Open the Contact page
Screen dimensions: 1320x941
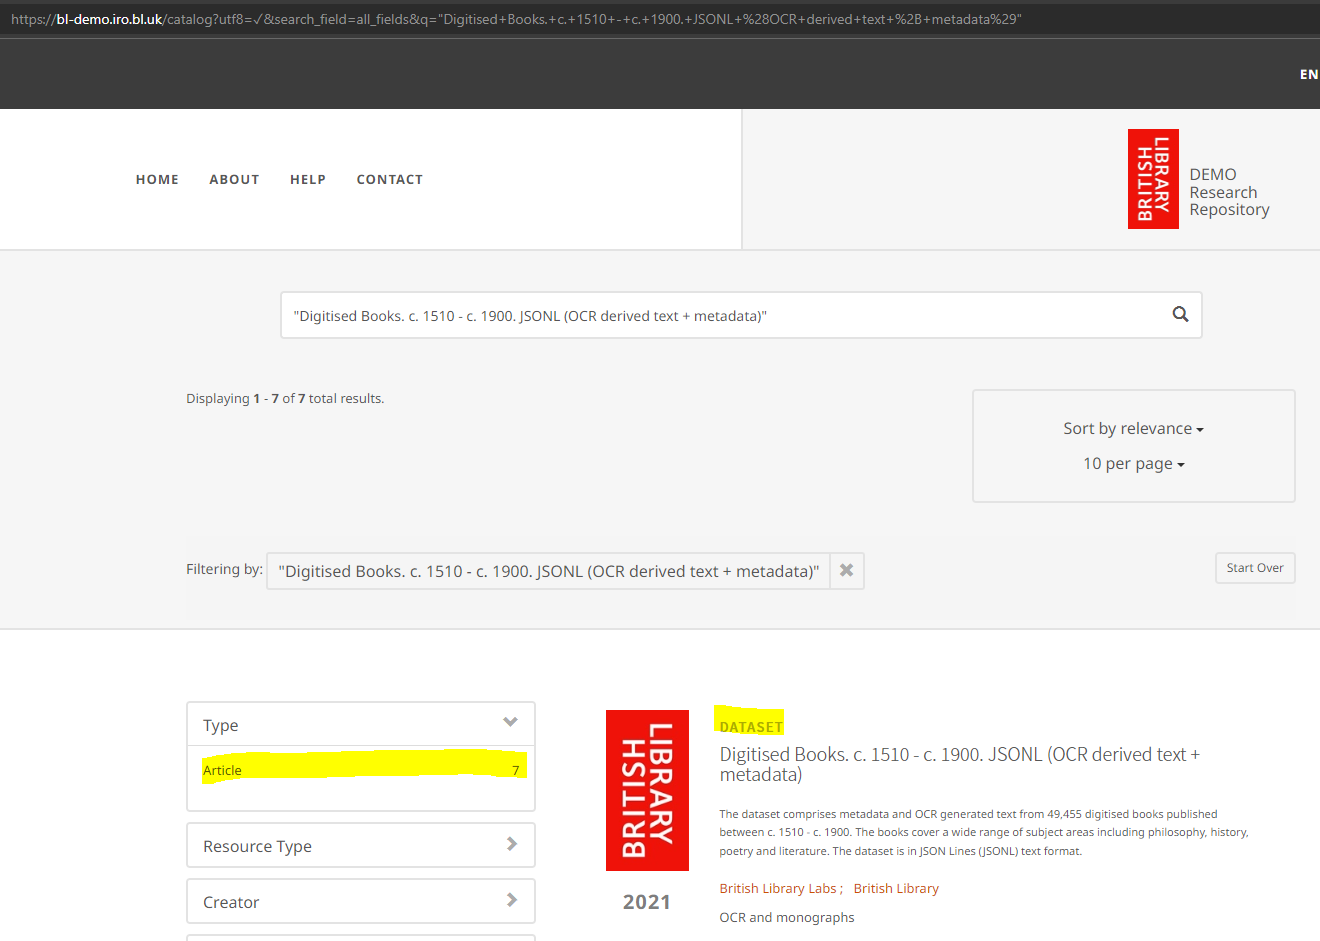coord(390,180)
